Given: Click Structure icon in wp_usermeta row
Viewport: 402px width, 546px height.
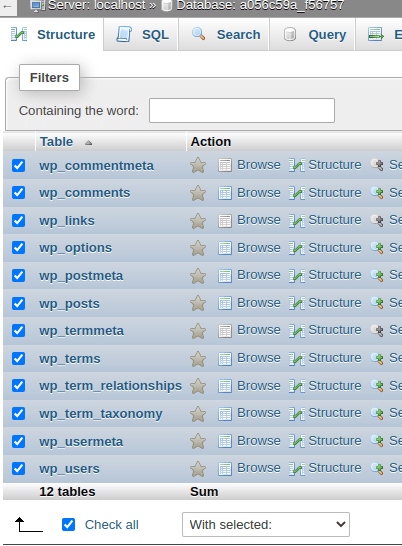Looking at the screenshot, I should 296,441.
